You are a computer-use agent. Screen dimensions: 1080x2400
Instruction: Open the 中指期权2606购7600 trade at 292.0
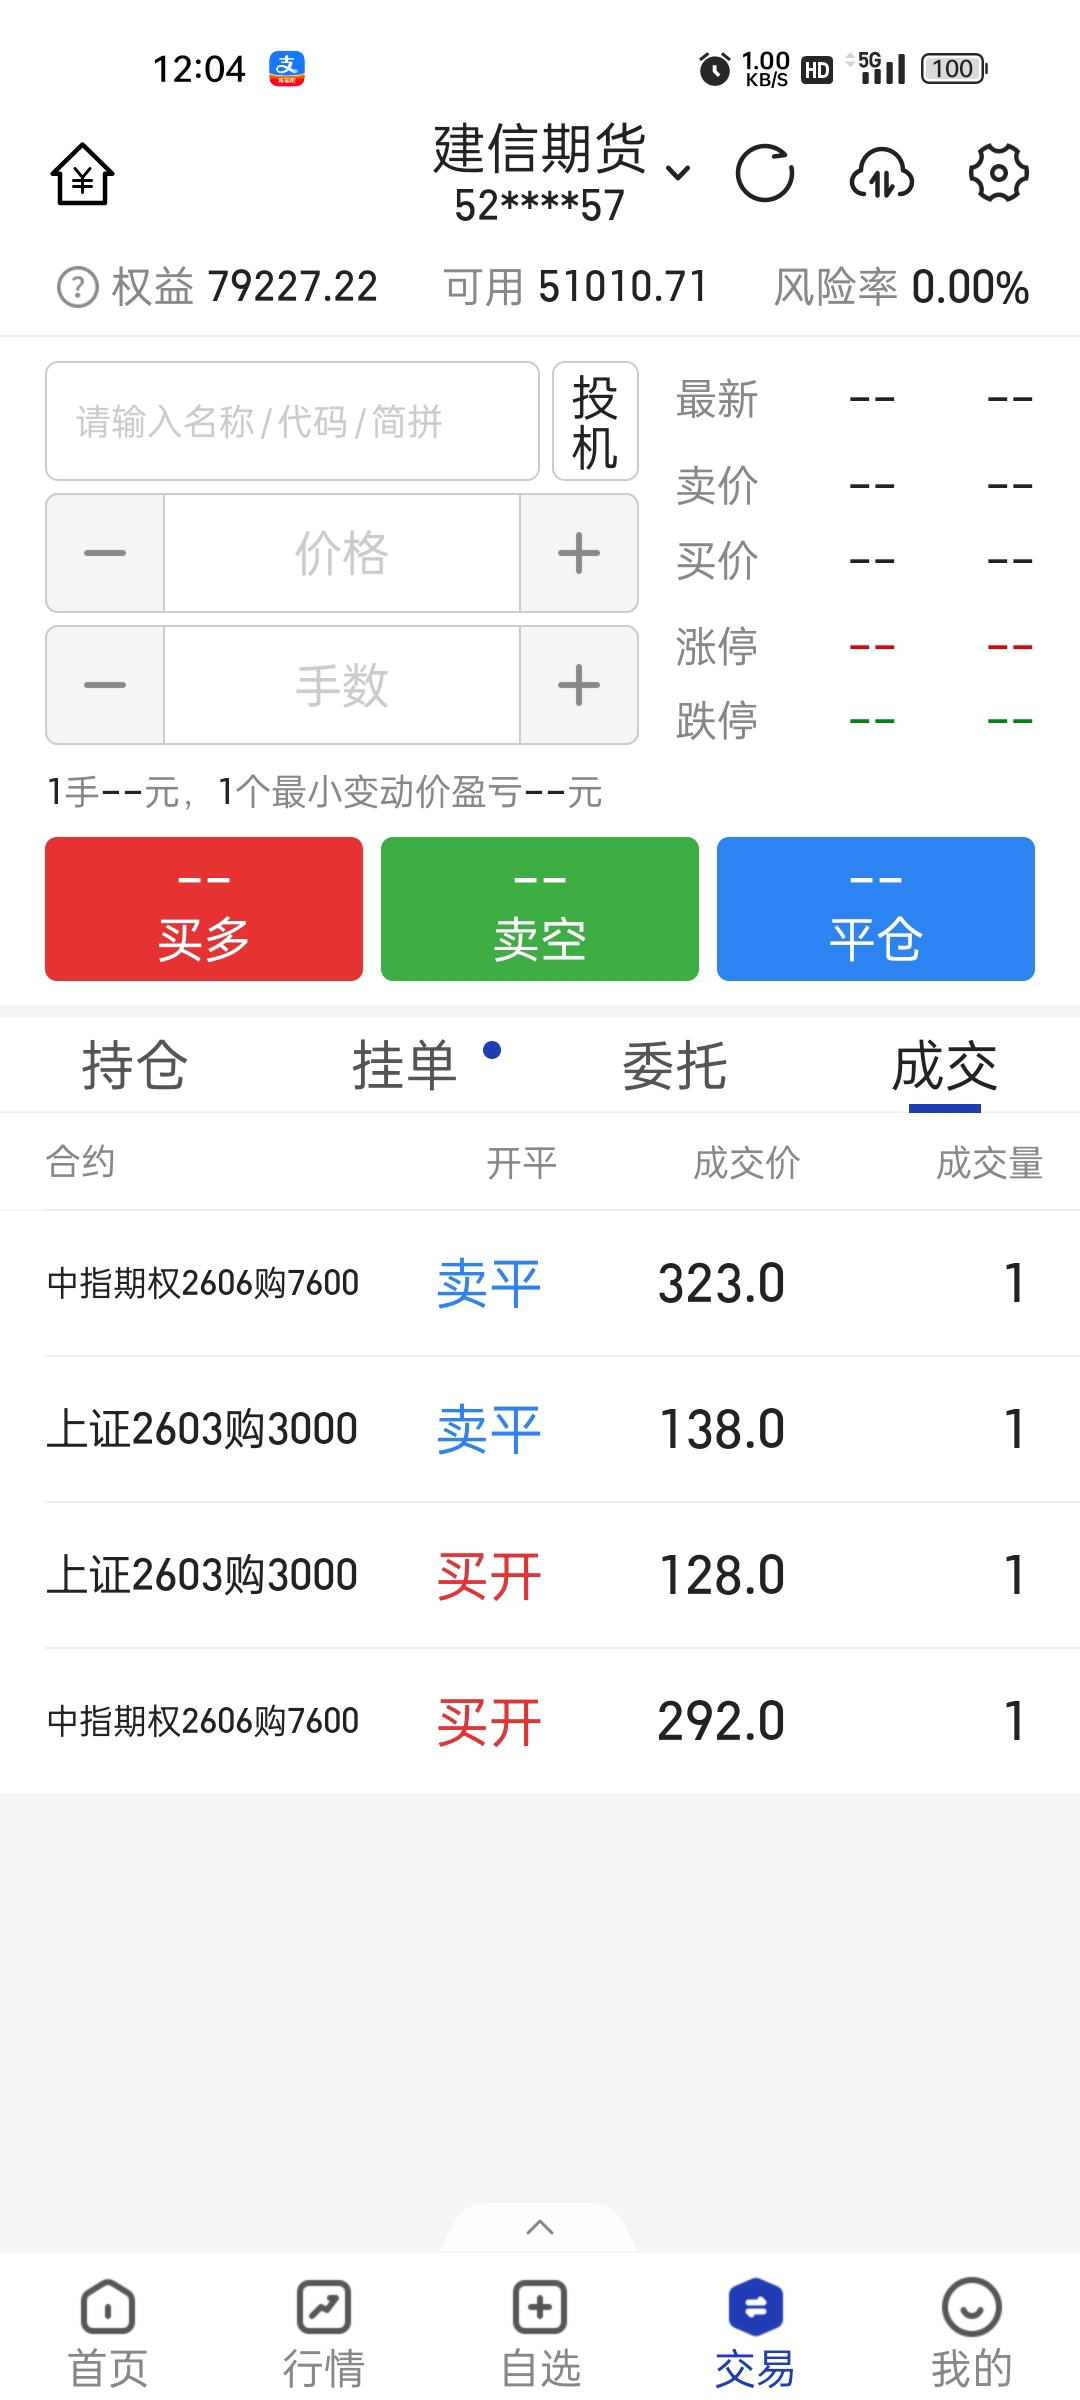click(540, 1721)
